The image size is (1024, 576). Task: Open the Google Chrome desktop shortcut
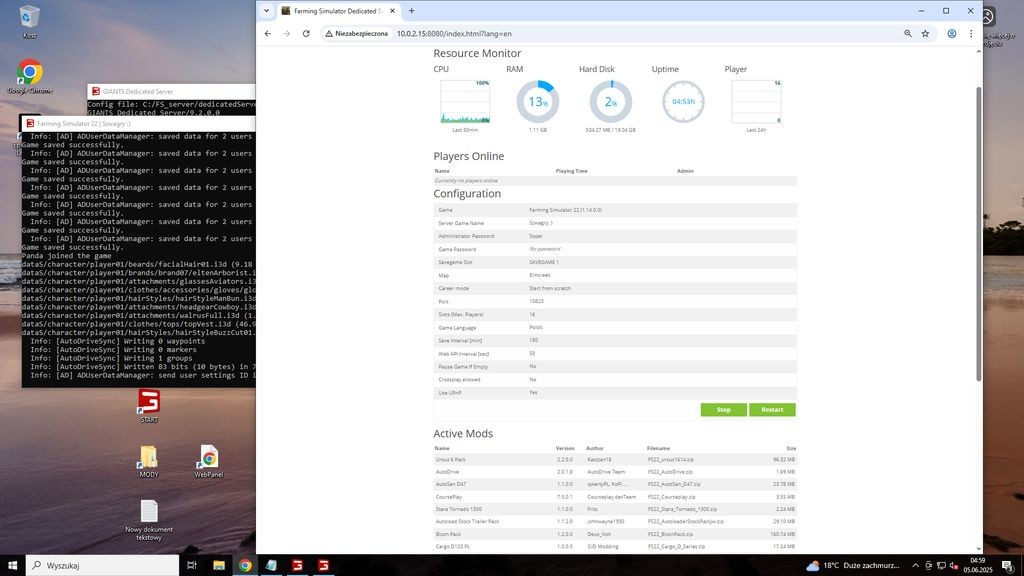[29, 76]
